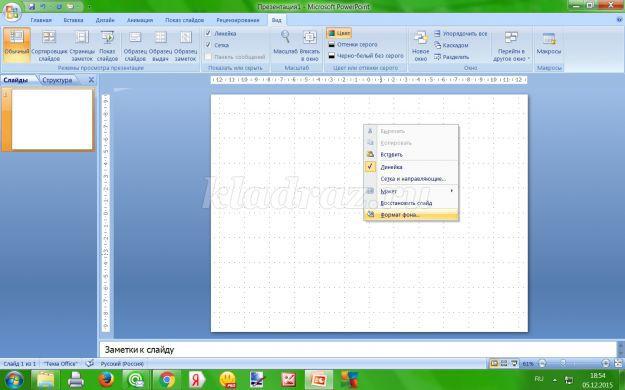The image size is (625, 390).
Task: Select Оттенки серого grayscale mode
Action: pyautogui.click(x=353, y=45)
